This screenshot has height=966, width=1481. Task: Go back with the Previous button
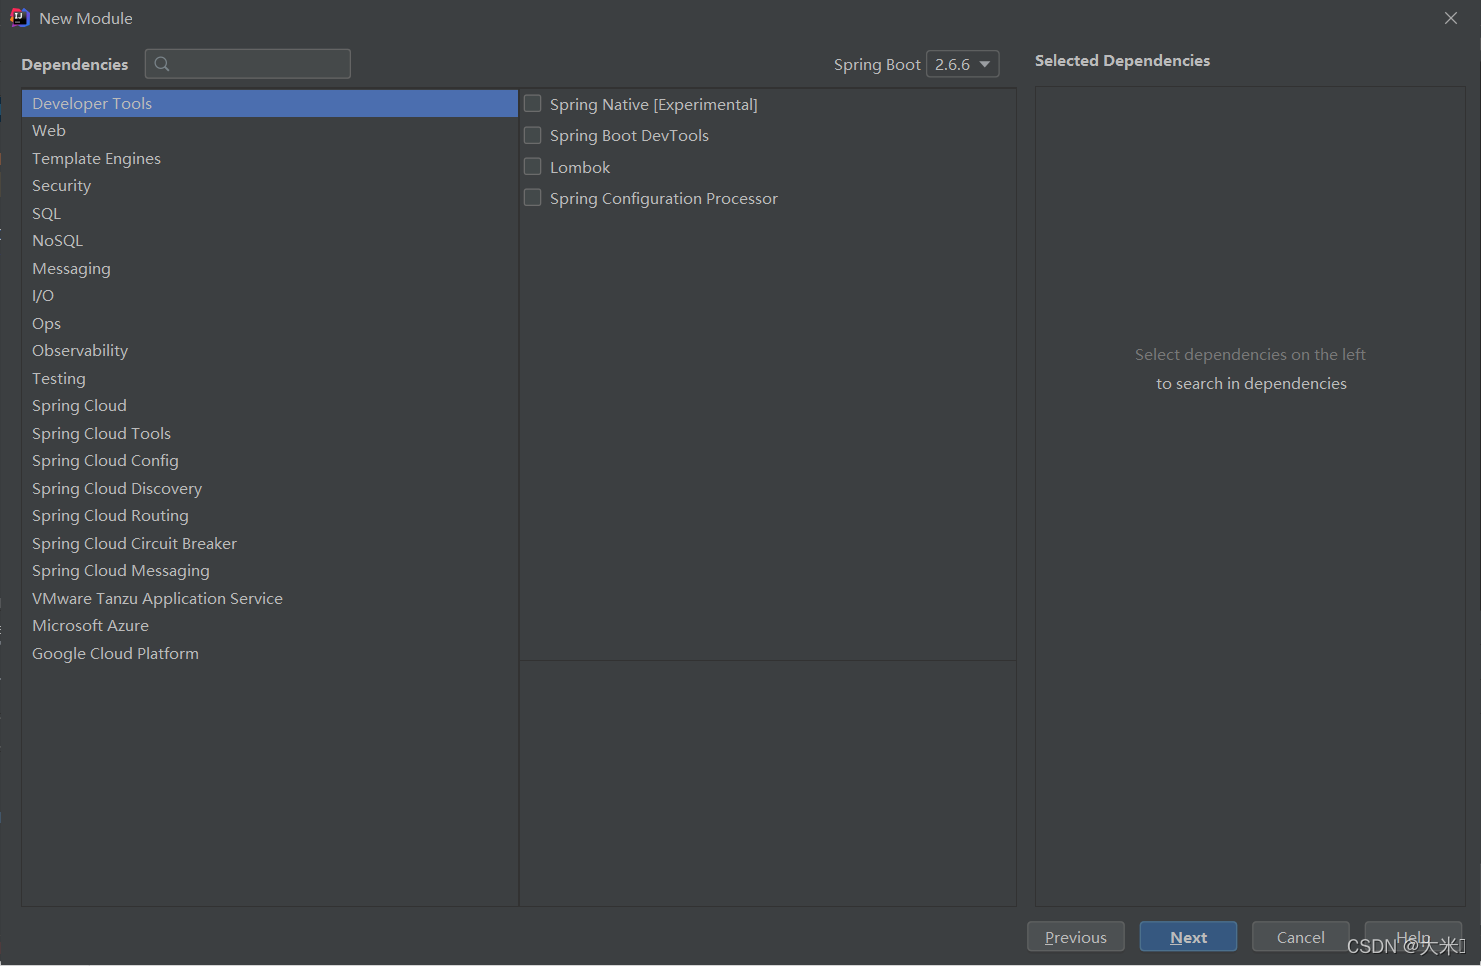1076,937
